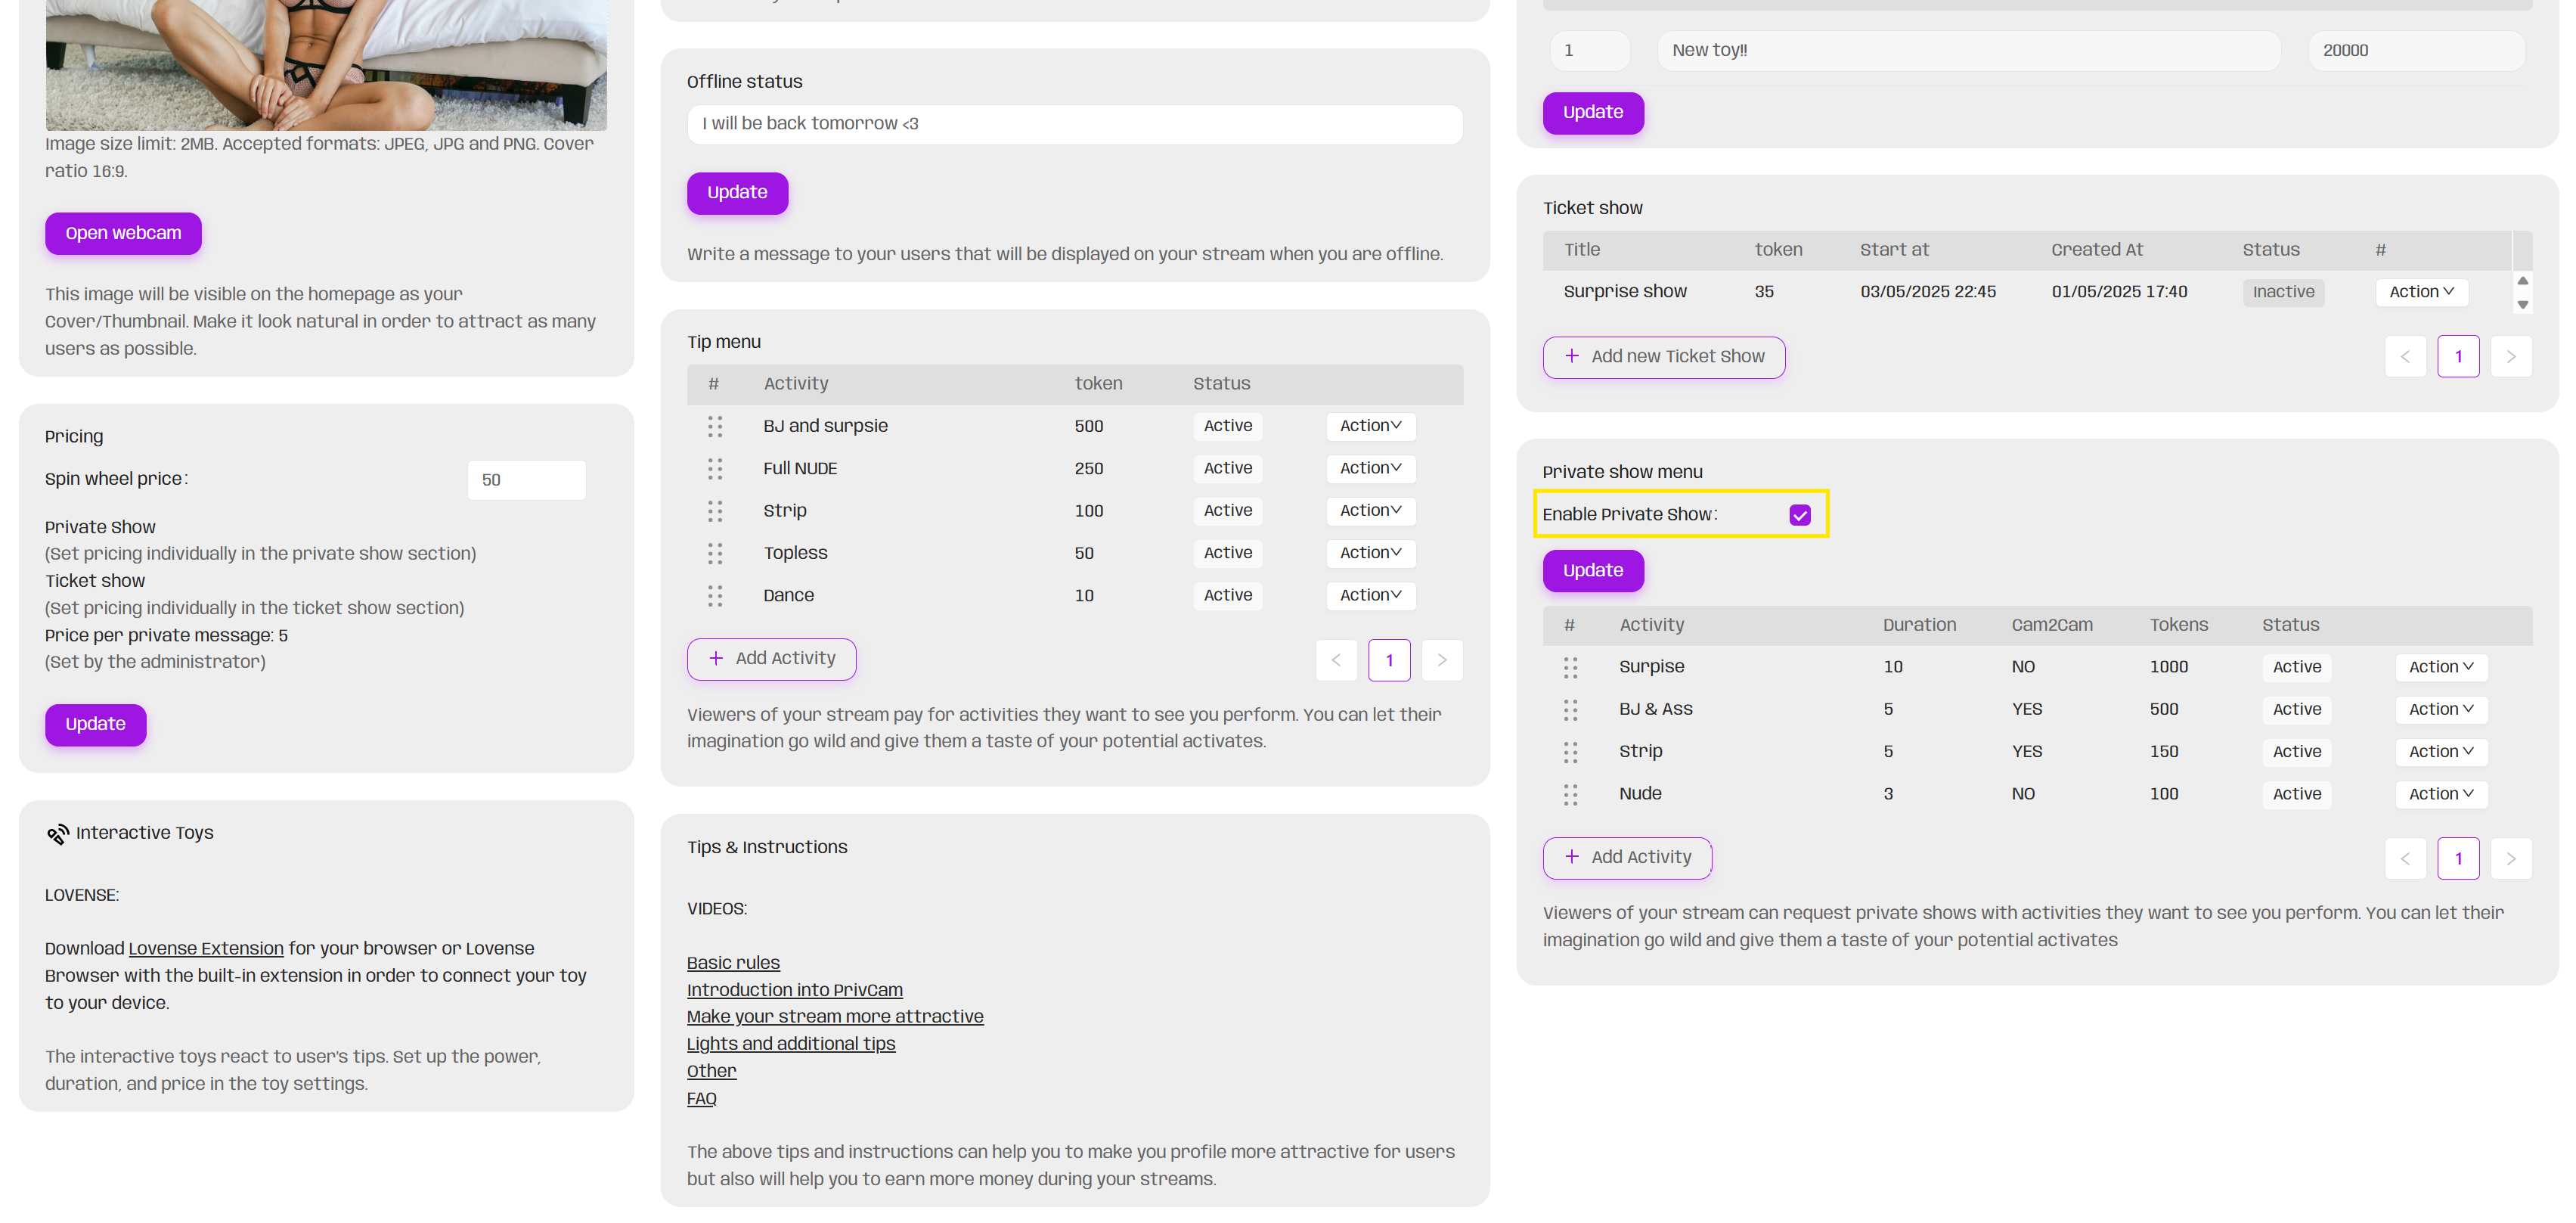
Task: Click the Interactive Toys icon
Action: tap(58, 834)
